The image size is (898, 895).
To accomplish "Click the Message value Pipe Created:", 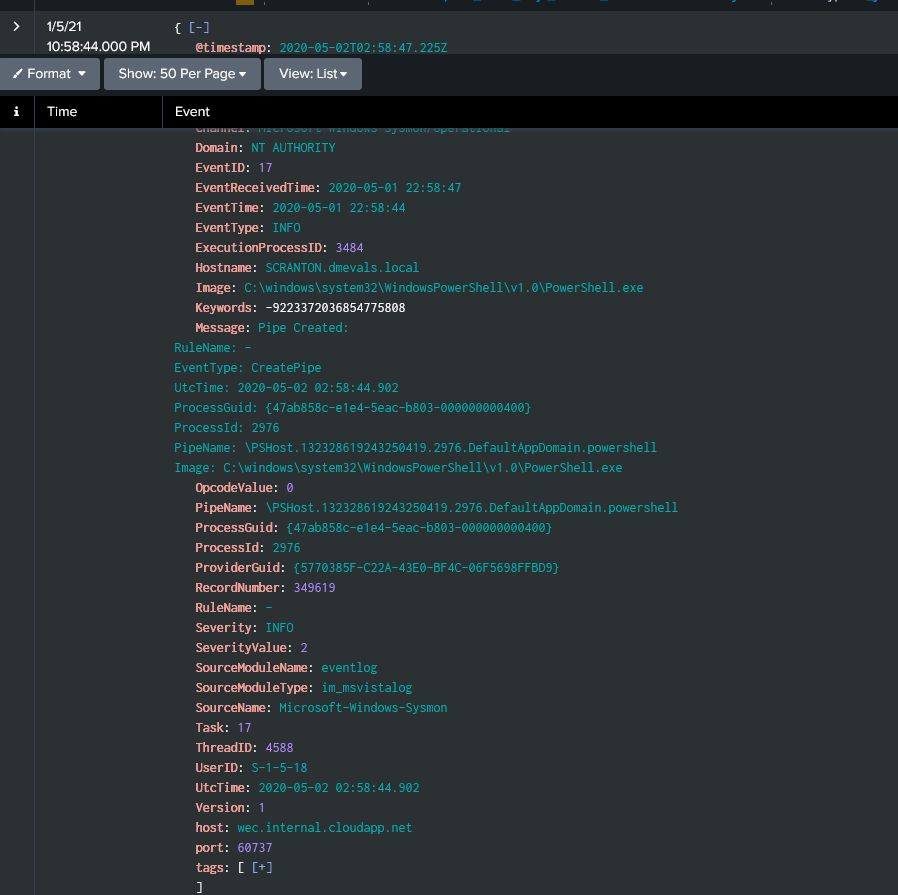I will pyautogui.click(x=303, y=328).
